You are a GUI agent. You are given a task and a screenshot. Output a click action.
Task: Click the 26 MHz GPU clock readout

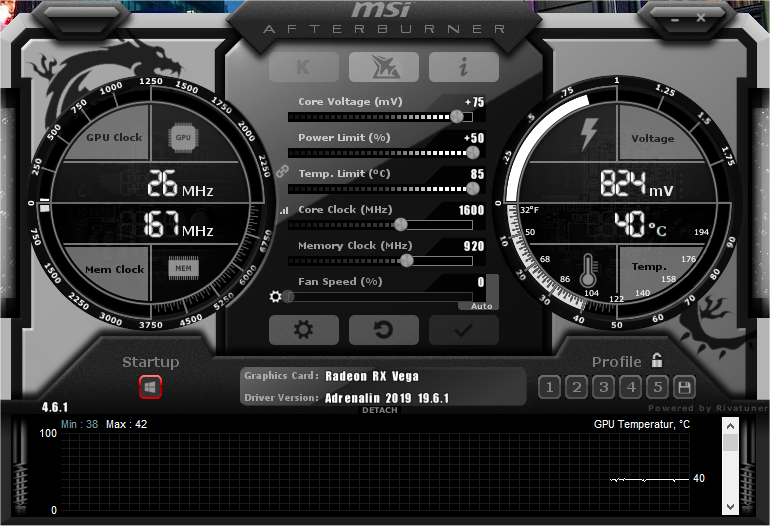tap(180, 184)
